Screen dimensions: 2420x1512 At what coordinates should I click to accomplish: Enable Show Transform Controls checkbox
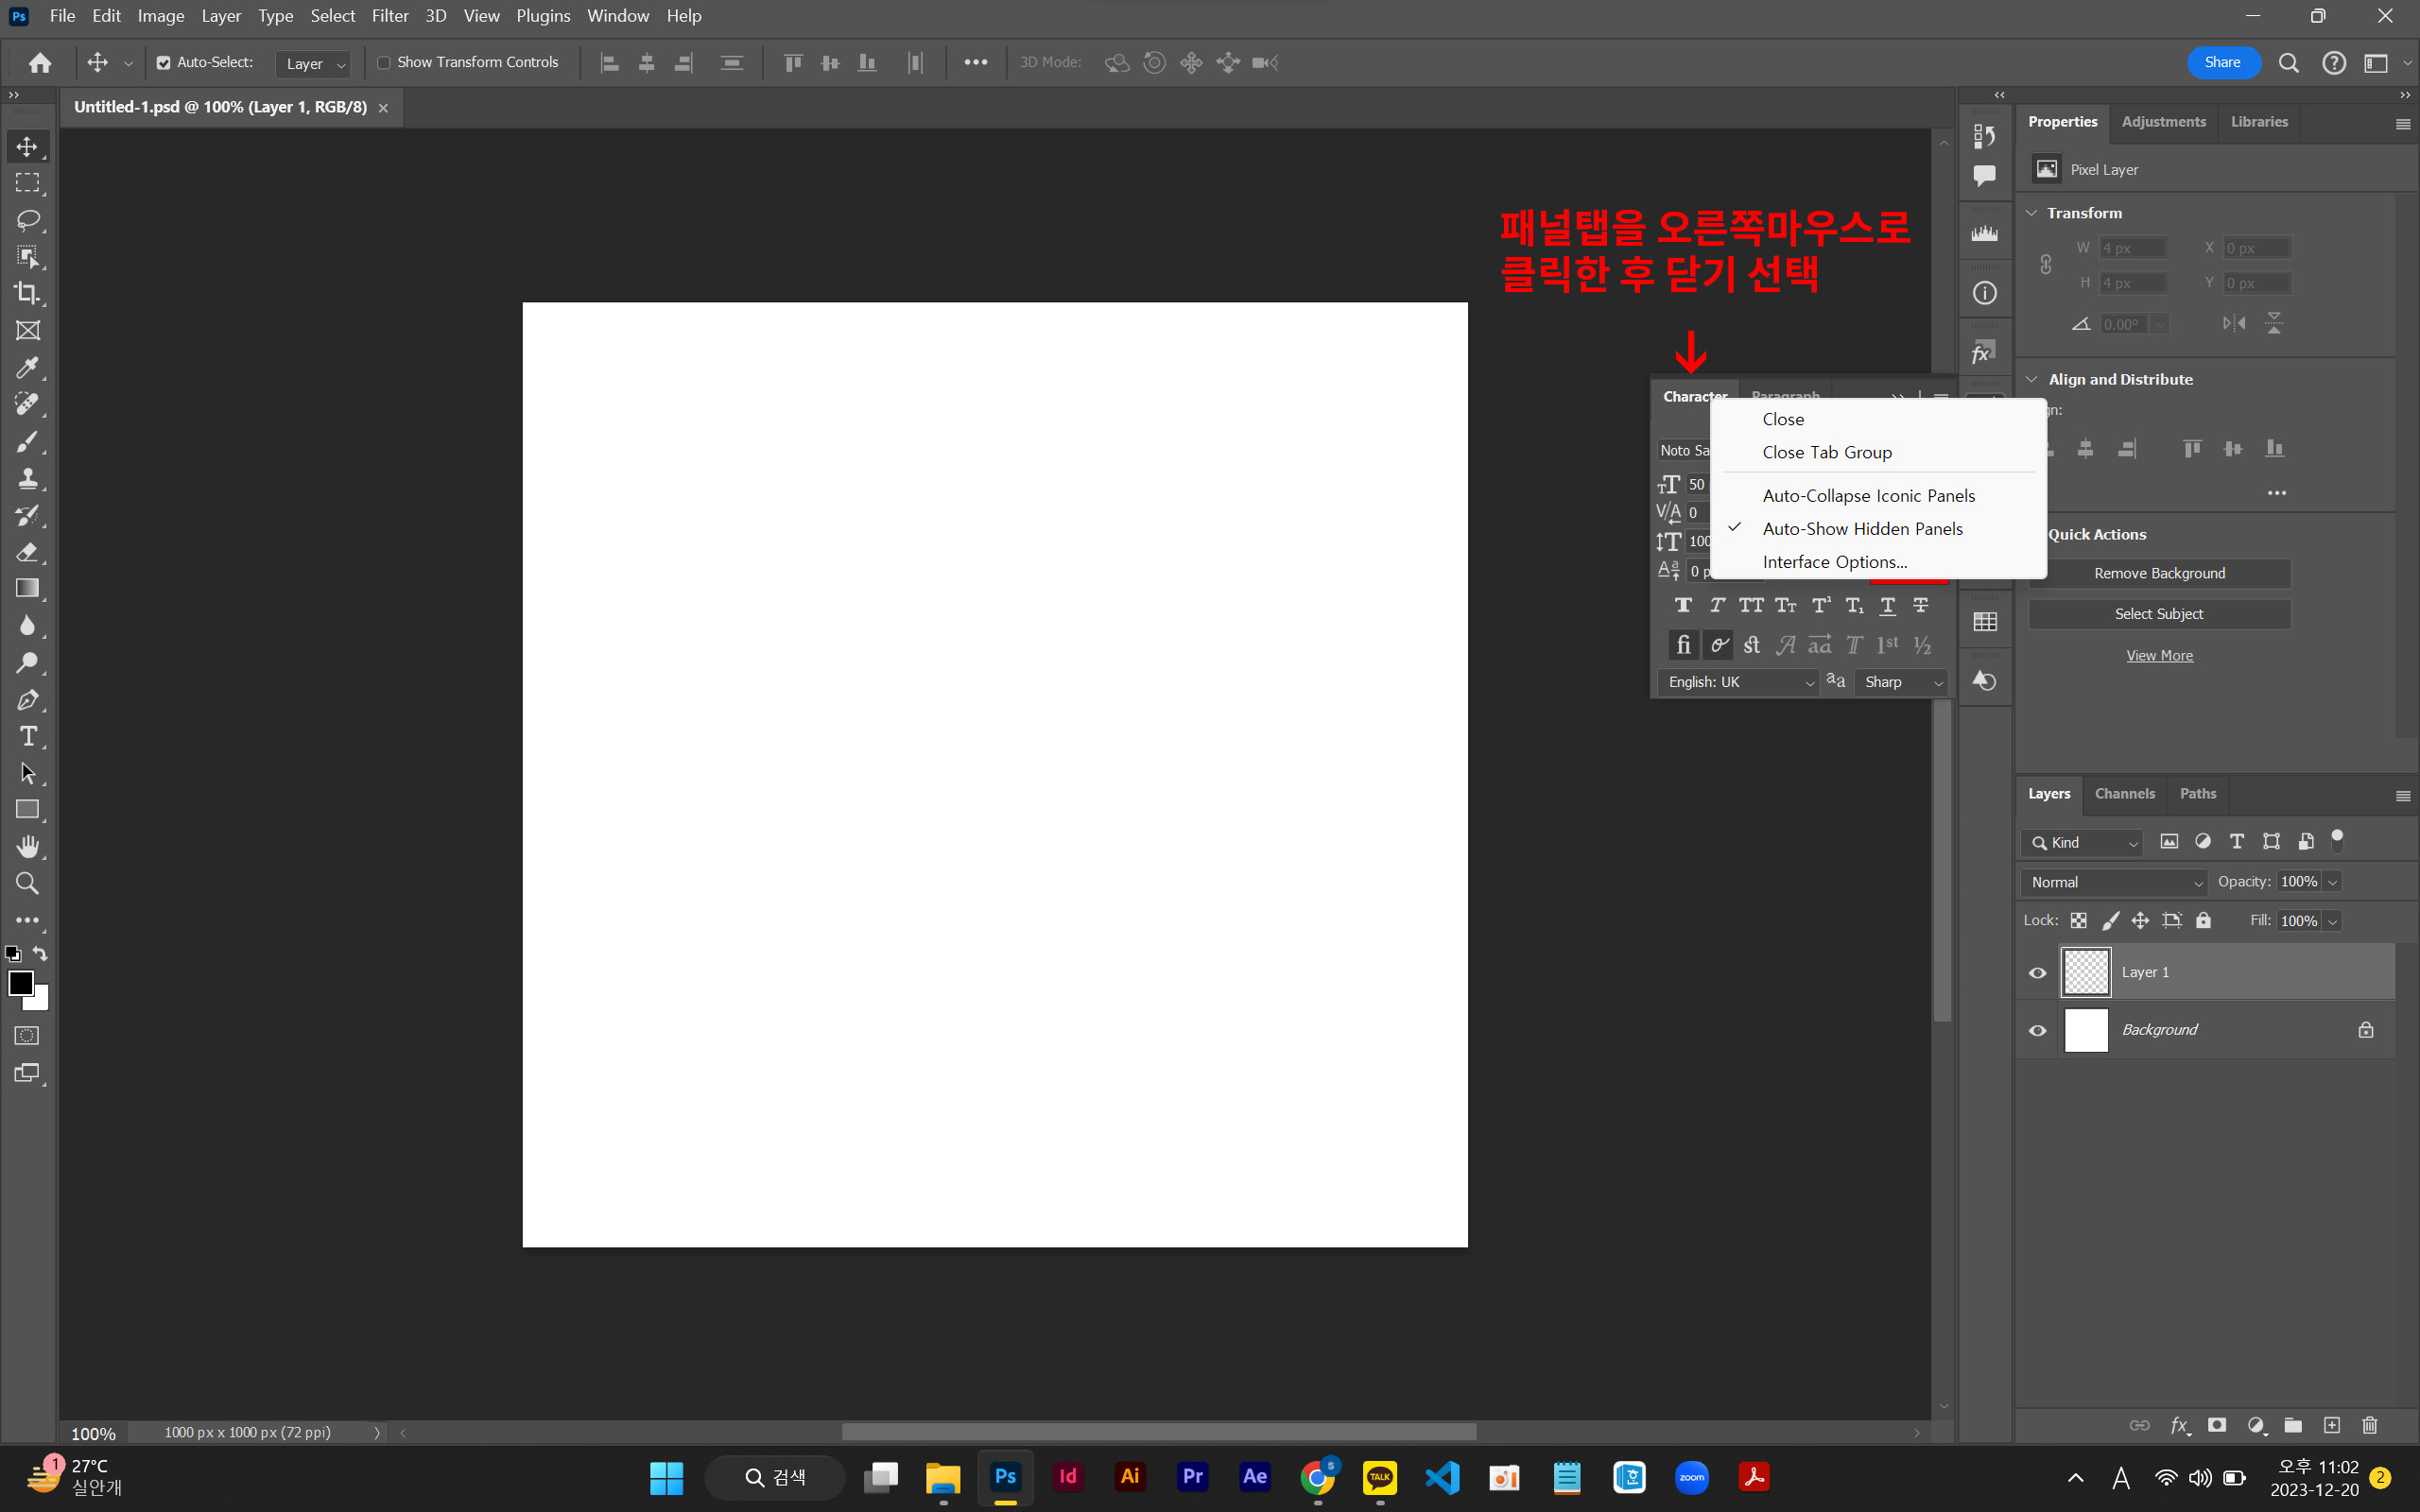click(x=383, y=63)
